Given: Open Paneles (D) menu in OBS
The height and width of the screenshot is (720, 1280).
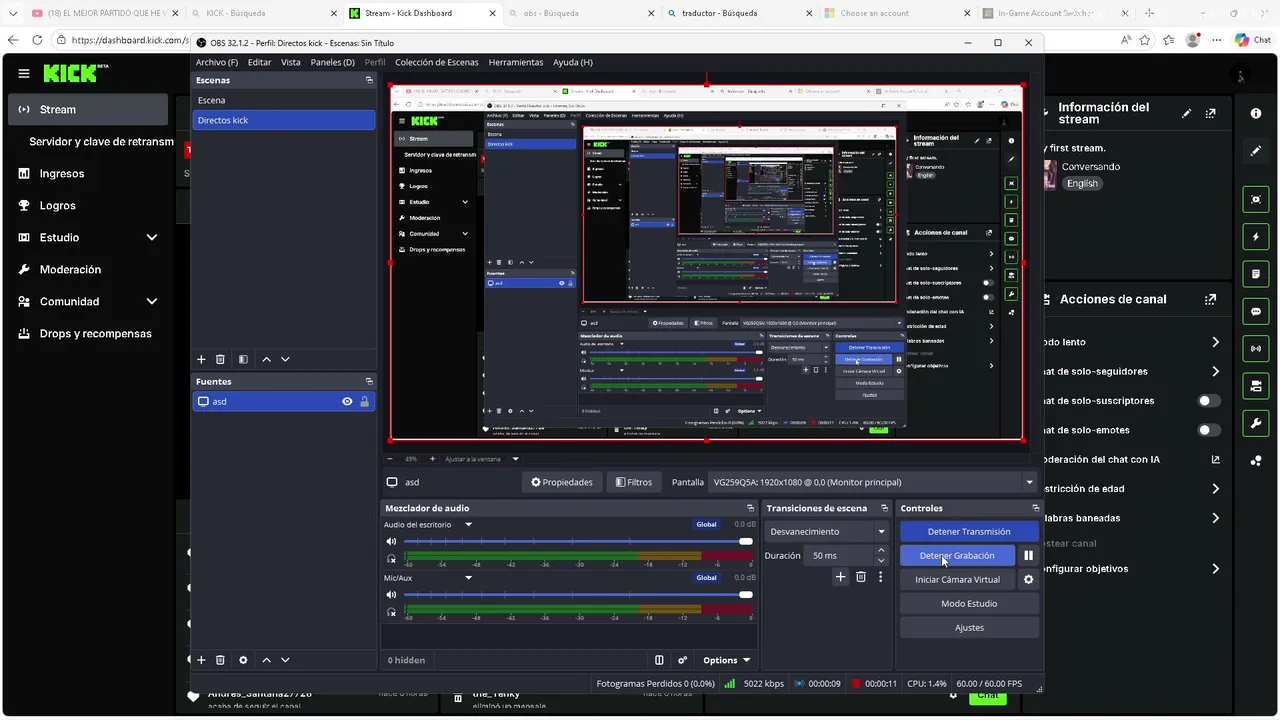Looking at the screenshot, I should (332, 62).
